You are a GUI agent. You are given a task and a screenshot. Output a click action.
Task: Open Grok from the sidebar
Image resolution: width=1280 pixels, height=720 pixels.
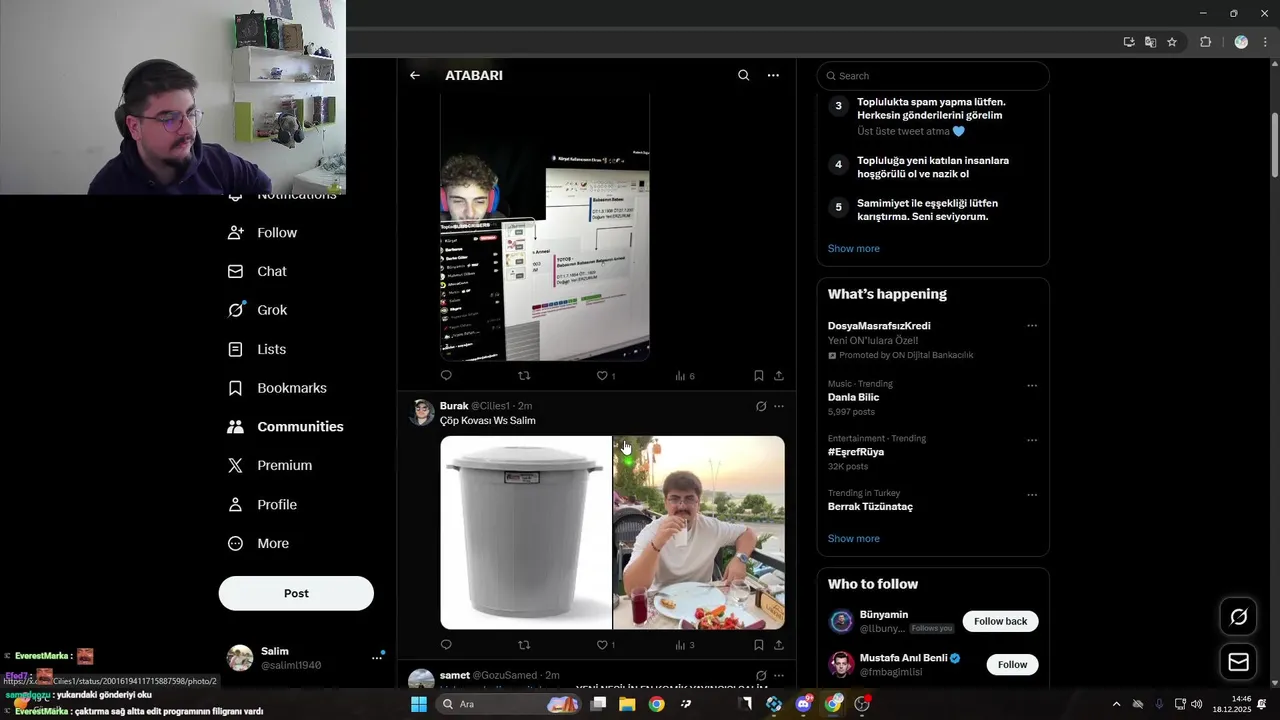coord(258,310)
